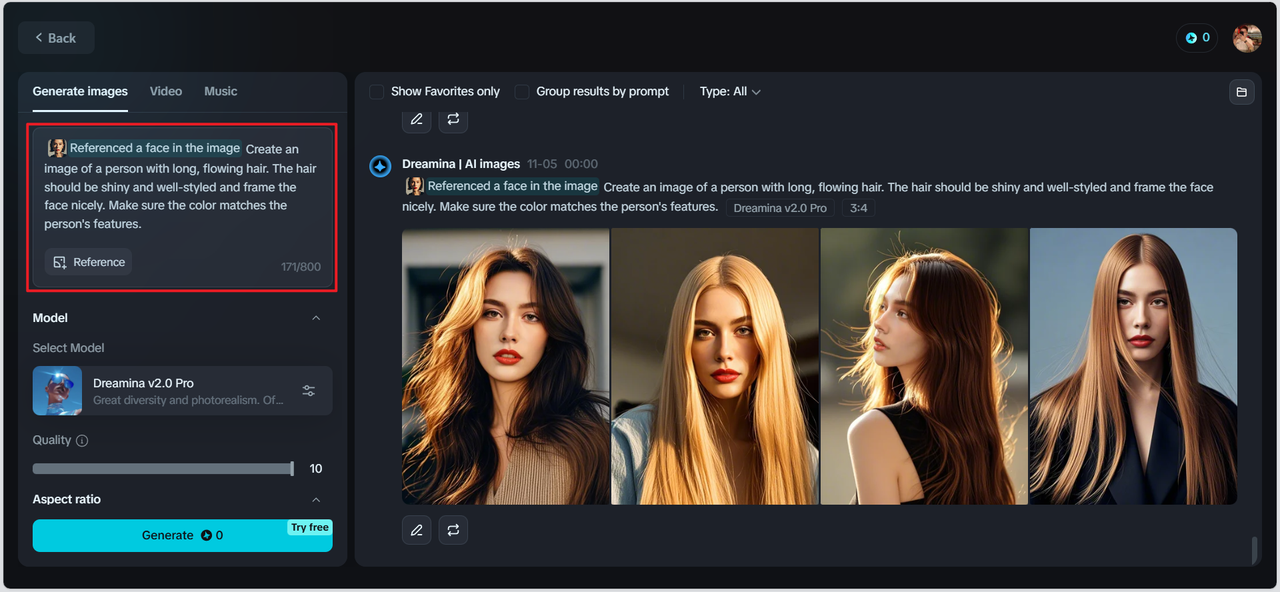1280x592 pixels.
Task: Open the user profile avatar menu
Action: point(1247,38)
